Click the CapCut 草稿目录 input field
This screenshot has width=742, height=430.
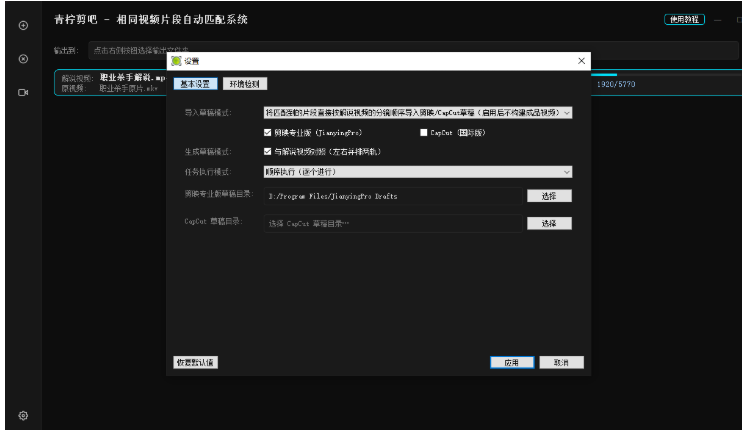(x=393, y=223)
